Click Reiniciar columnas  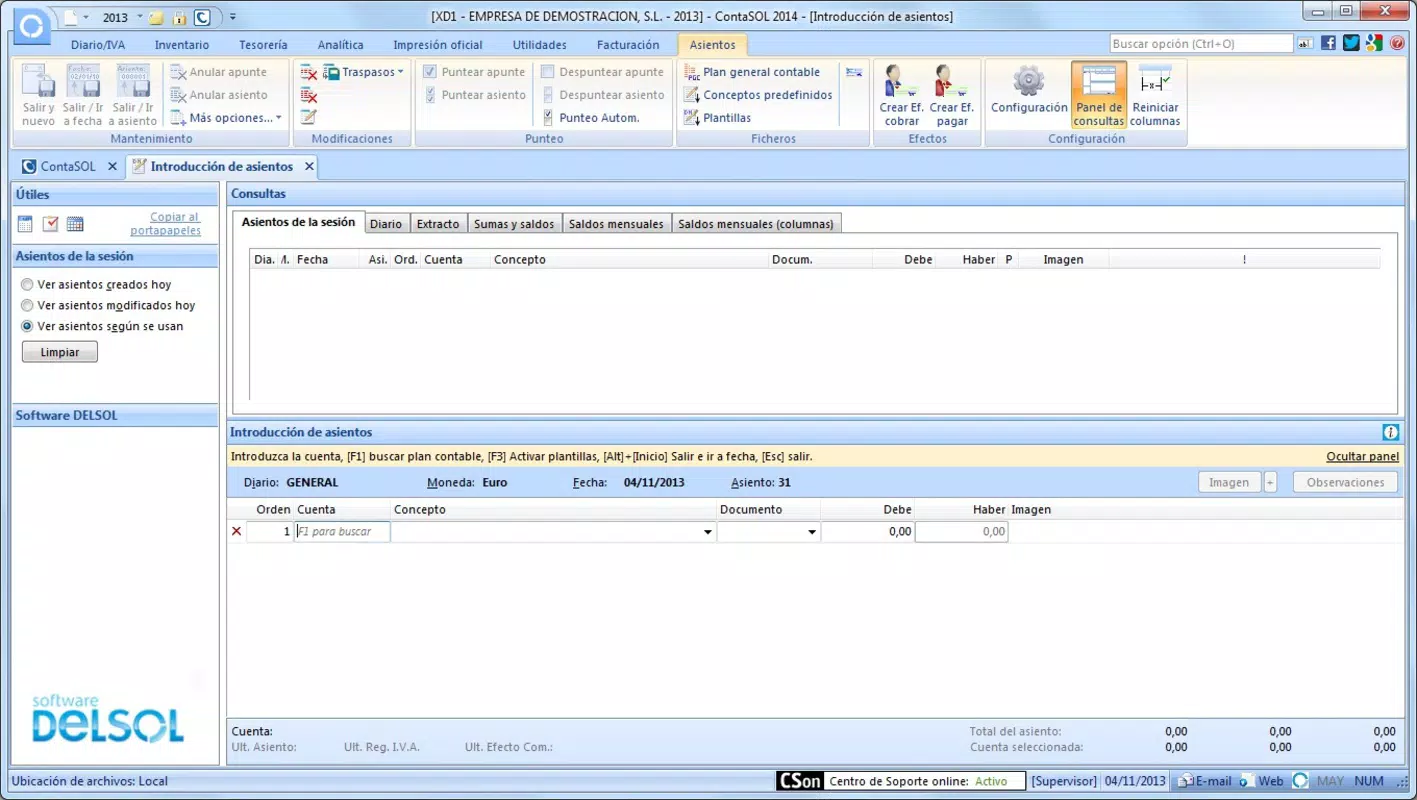[1155, 96]
